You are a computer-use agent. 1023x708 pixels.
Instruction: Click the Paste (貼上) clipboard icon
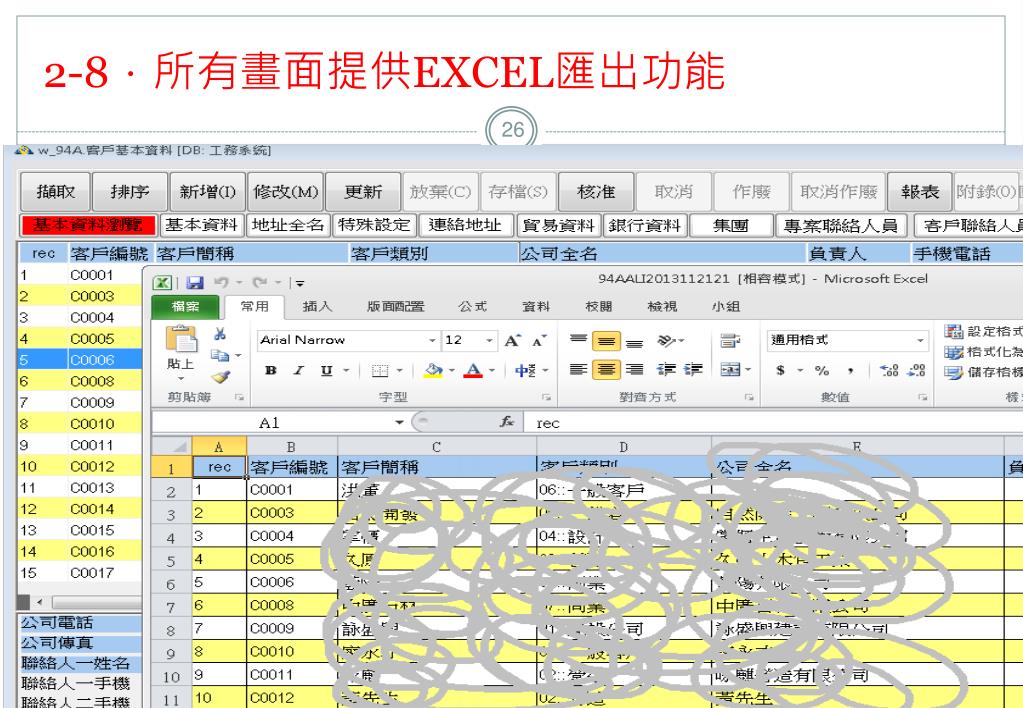tap(181, 339)
